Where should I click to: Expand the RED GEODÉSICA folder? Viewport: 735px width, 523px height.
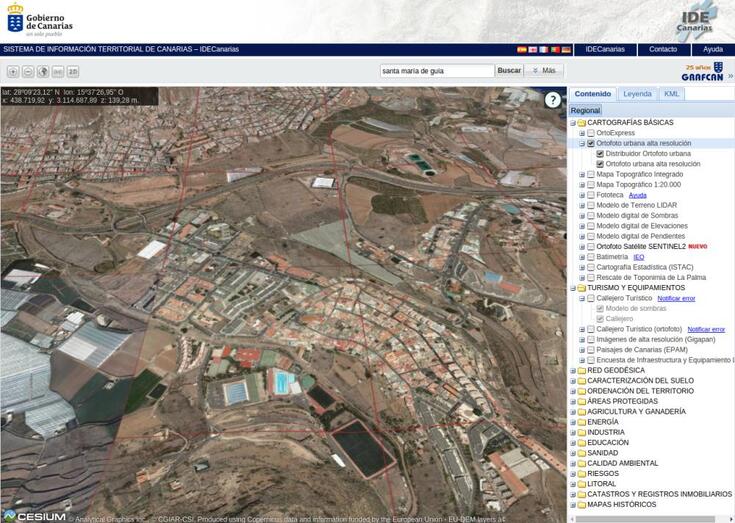point(573,370)
